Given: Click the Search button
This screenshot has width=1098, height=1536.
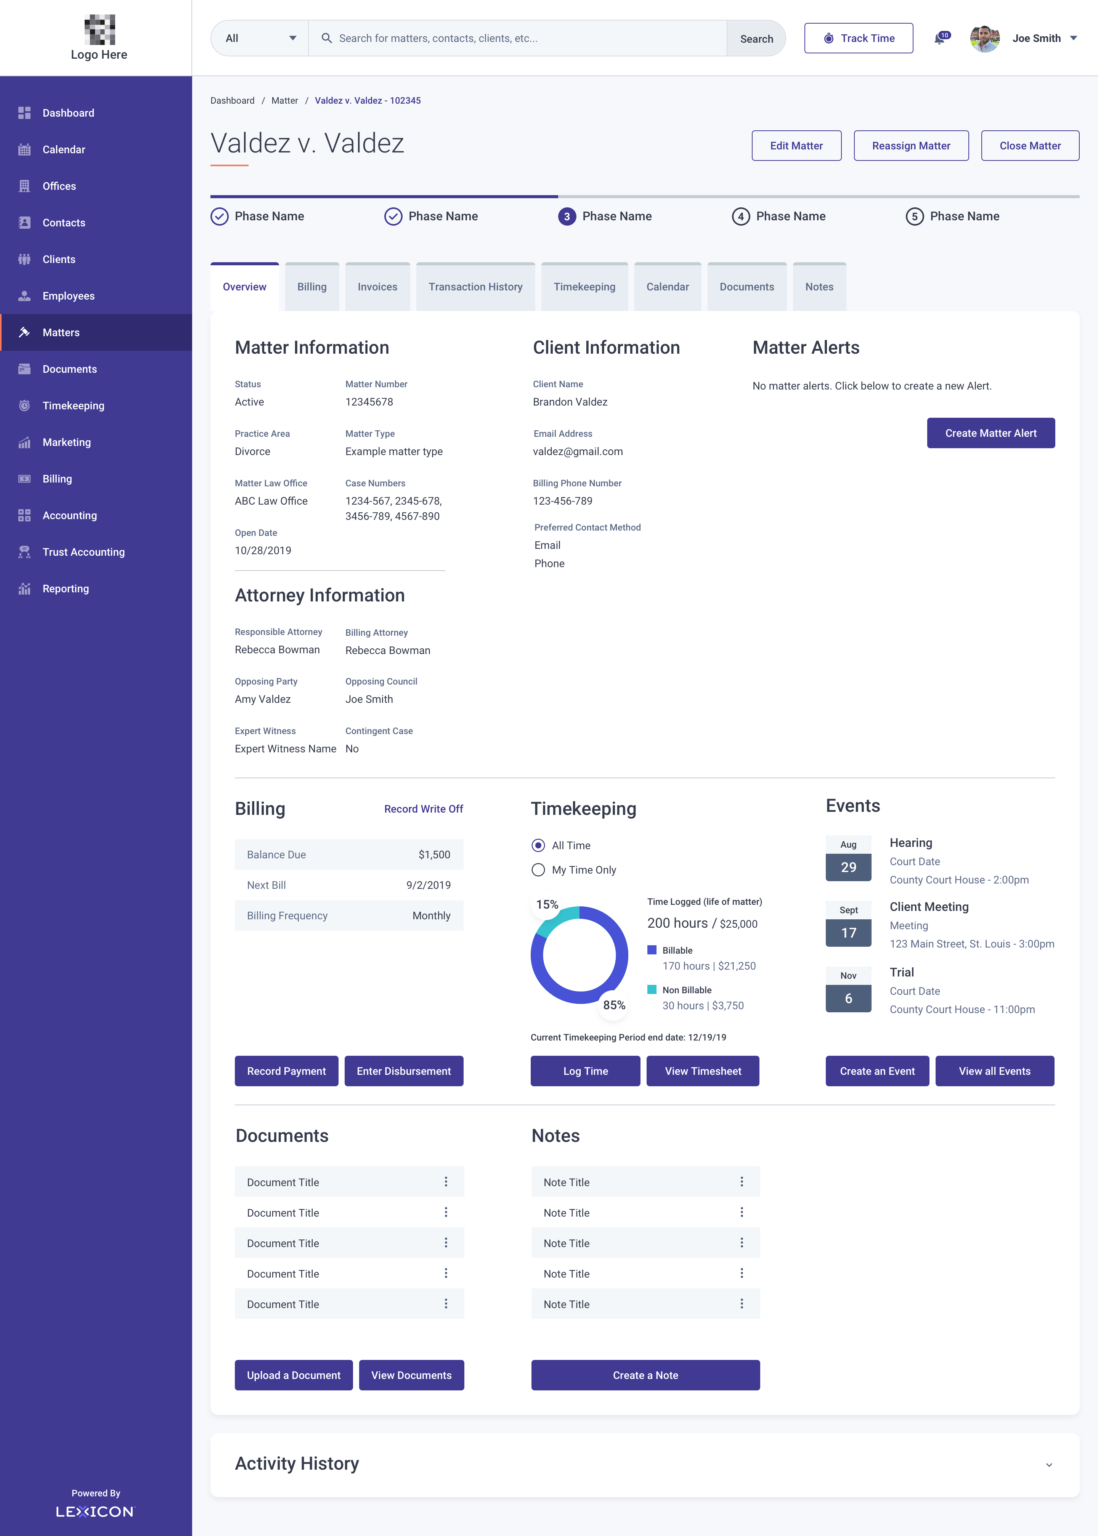Looking at the screenshot, I should [756, 38].
